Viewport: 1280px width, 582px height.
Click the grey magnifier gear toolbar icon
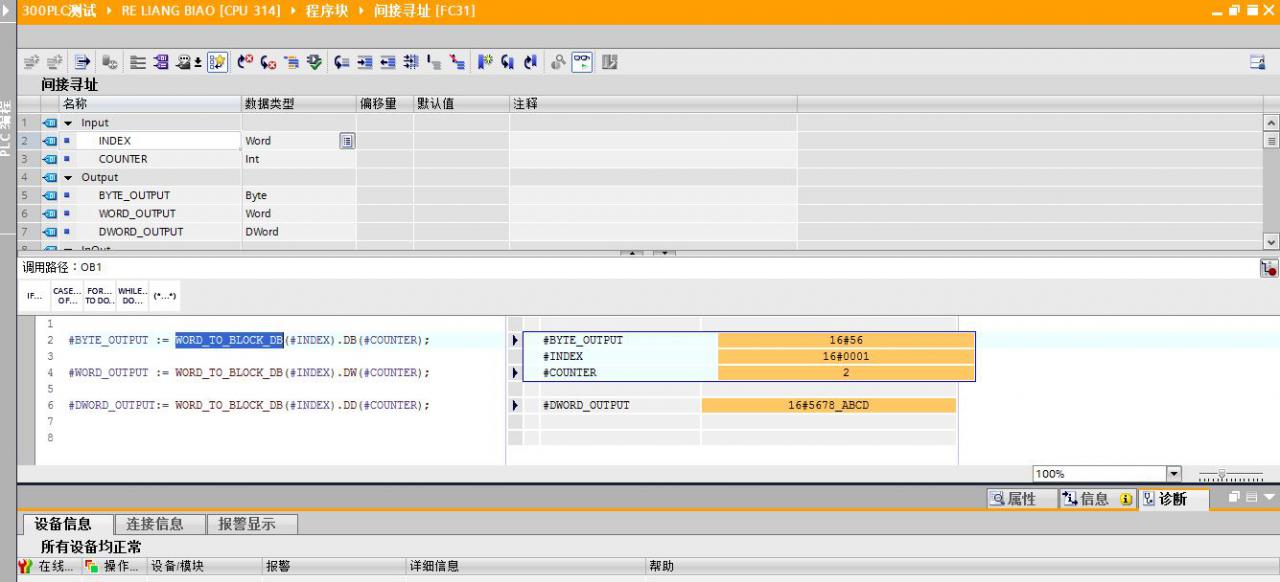pos(558,62)
